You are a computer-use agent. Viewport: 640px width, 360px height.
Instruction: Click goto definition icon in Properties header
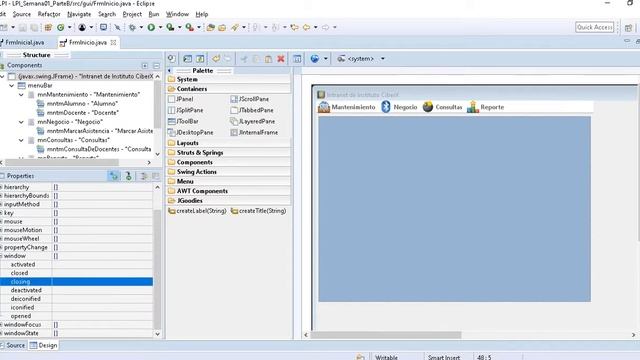point(128,176)
